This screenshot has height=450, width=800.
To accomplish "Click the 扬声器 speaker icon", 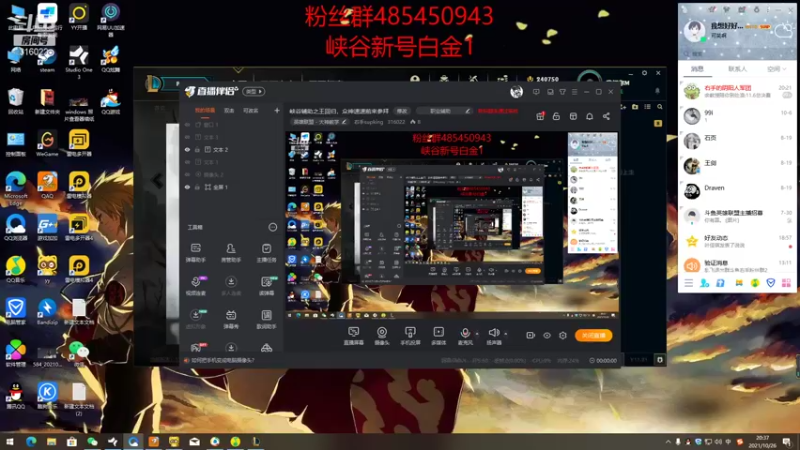I will tap(493, 333).
